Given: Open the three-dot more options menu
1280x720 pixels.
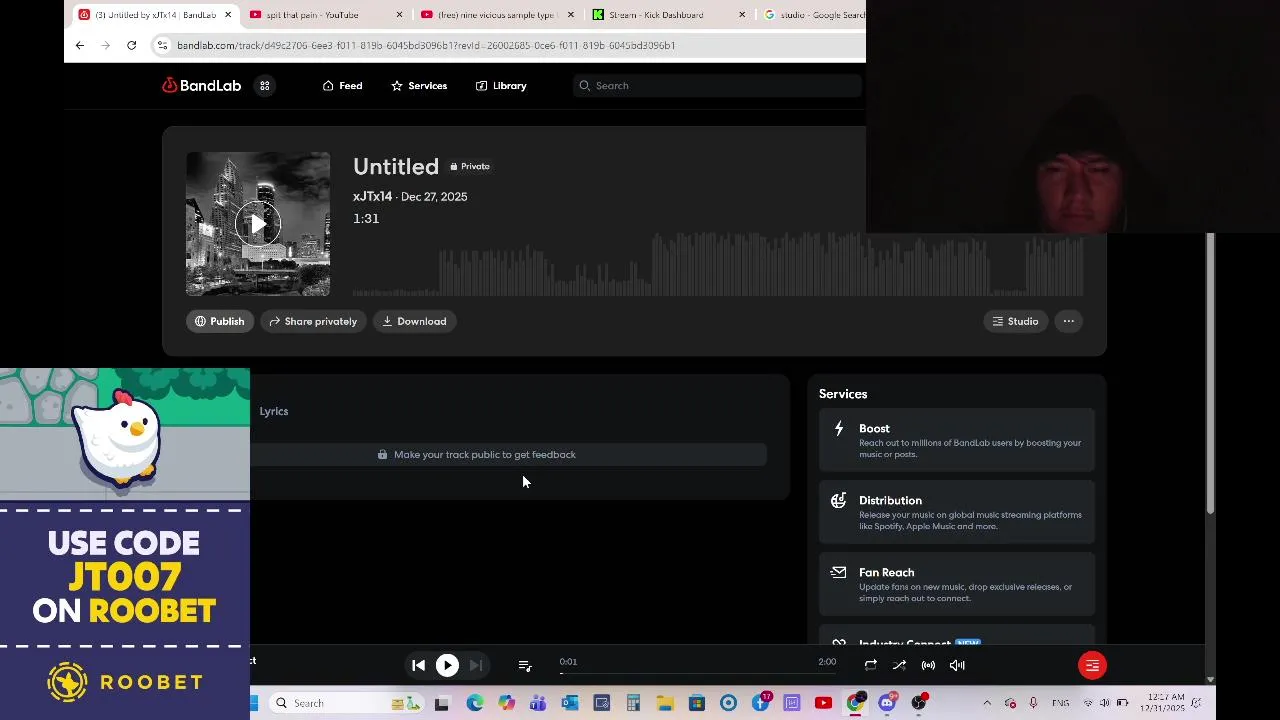Looking at the screenshot, I should coord(1069,321).
